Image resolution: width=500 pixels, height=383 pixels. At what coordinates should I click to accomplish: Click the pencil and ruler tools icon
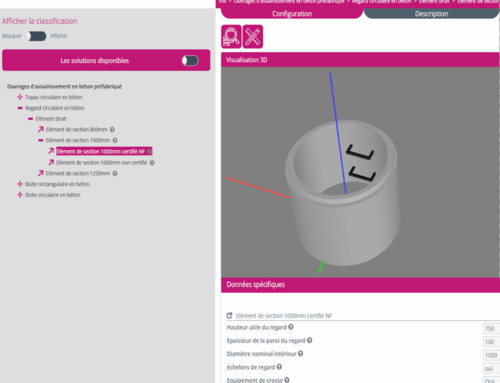point(253,37)
